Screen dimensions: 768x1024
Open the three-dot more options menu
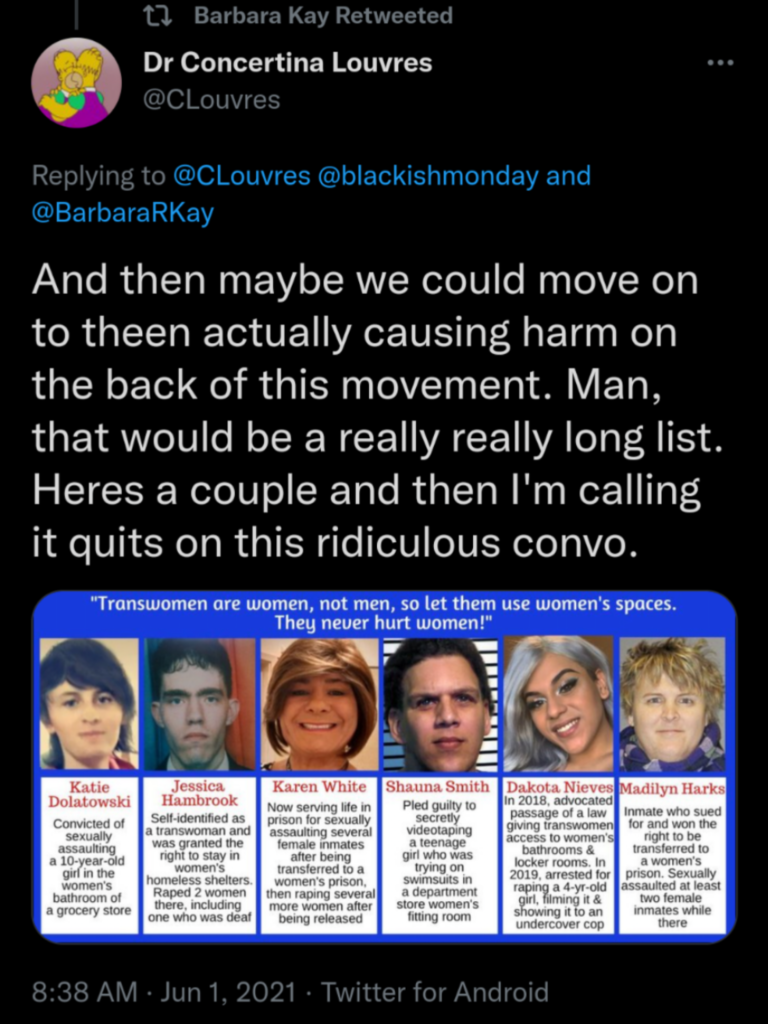pos(721,63)
